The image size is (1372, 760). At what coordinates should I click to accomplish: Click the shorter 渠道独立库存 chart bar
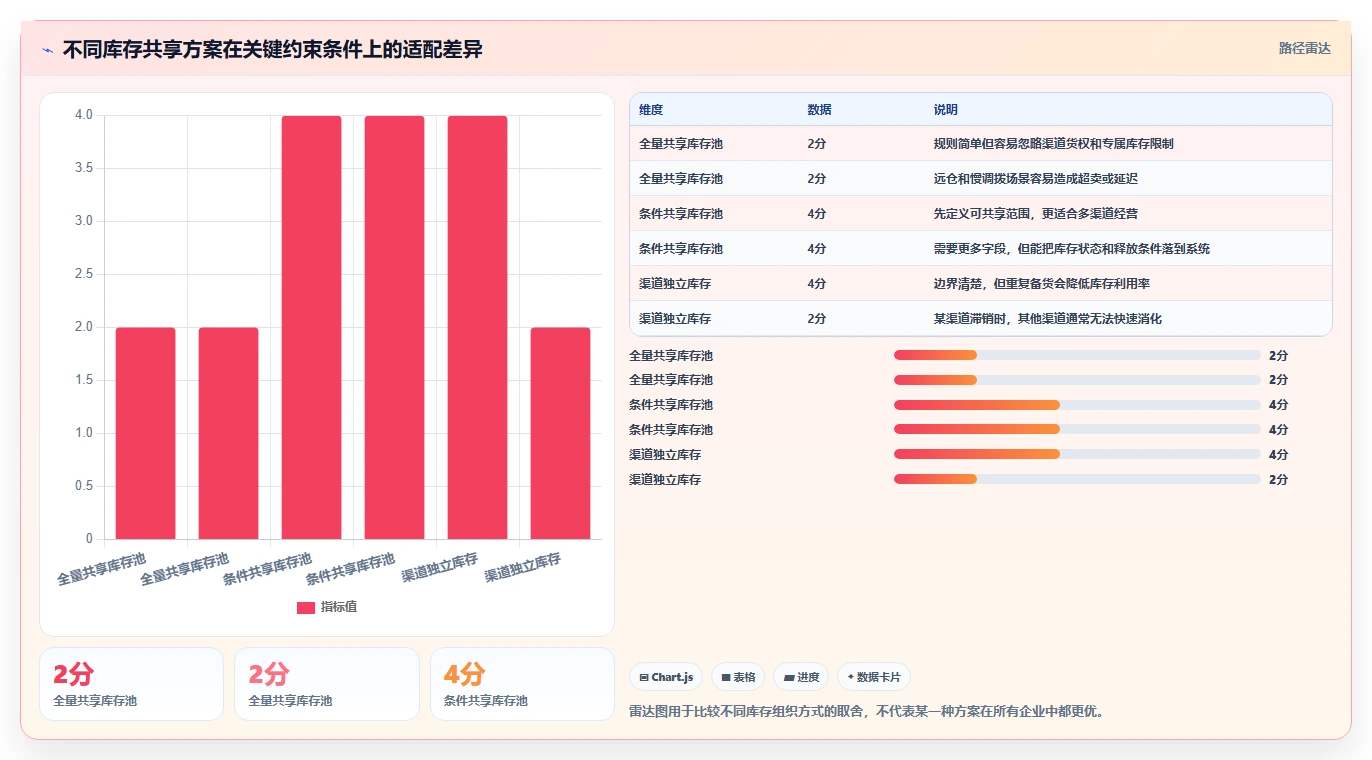click(560, 433)
